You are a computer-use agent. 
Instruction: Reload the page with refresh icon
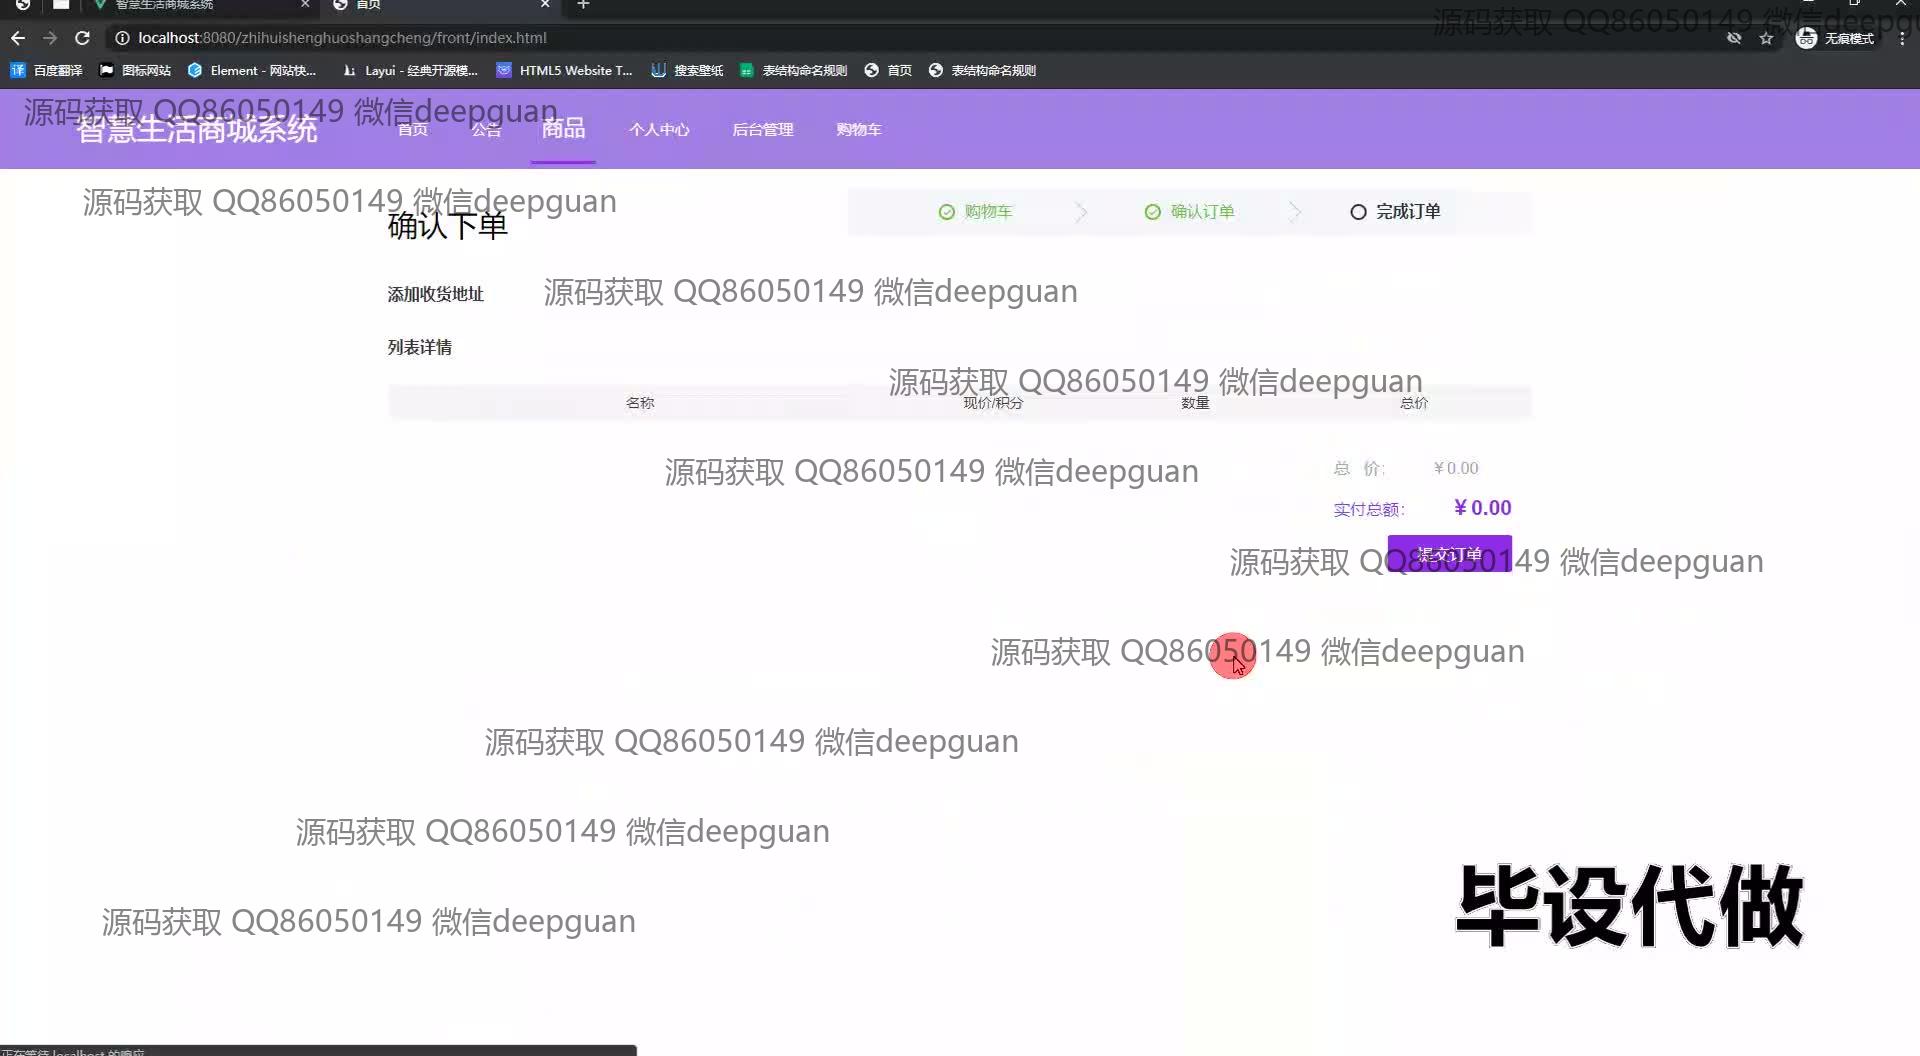click(83, 38)
